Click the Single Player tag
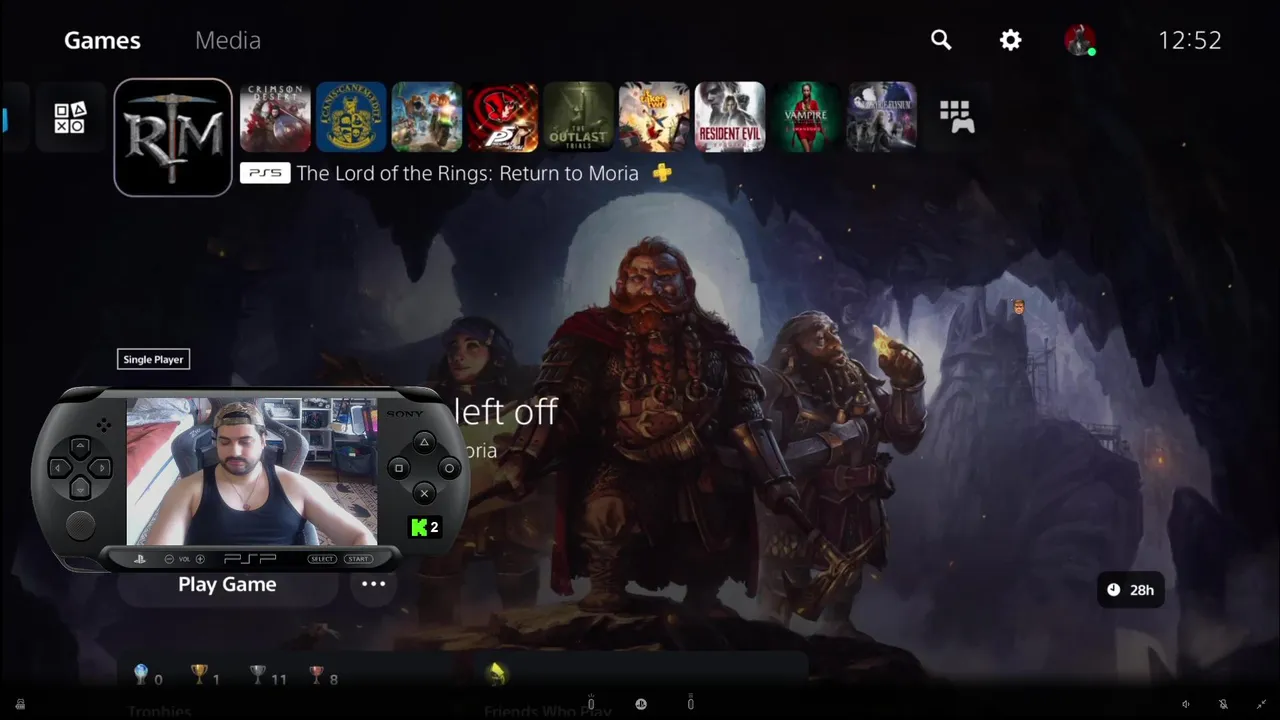1280x720 pixels. click(153, 359)
